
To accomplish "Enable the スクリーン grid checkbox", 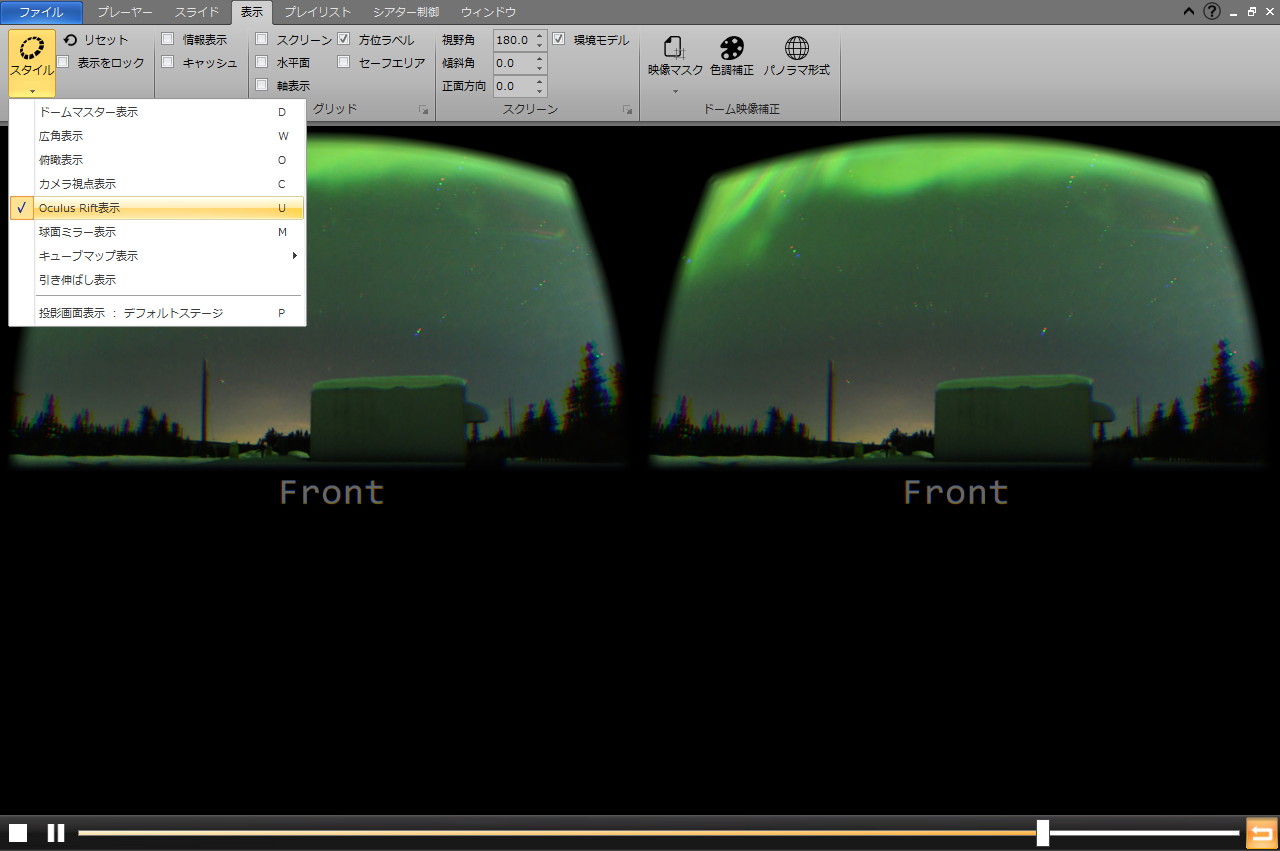I will pyautogui.click(x=262, y=39).
